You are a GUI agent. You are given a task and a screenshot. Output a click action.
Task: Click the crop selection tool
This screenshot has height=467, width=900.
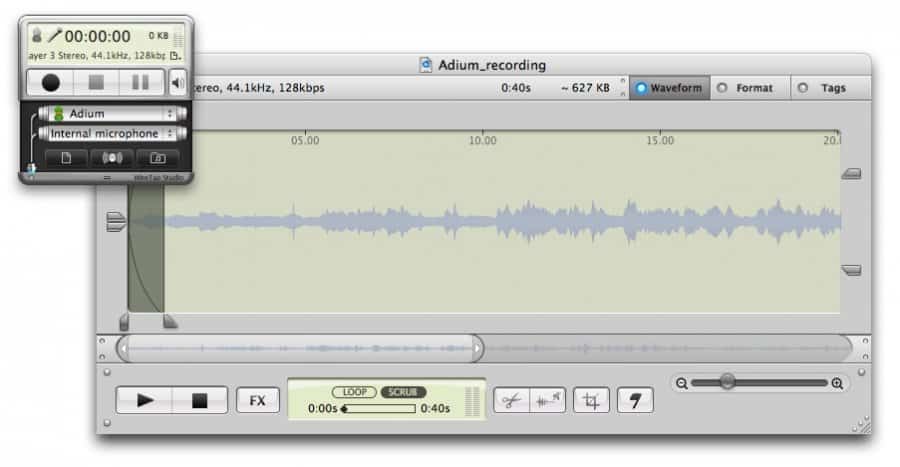591,400
